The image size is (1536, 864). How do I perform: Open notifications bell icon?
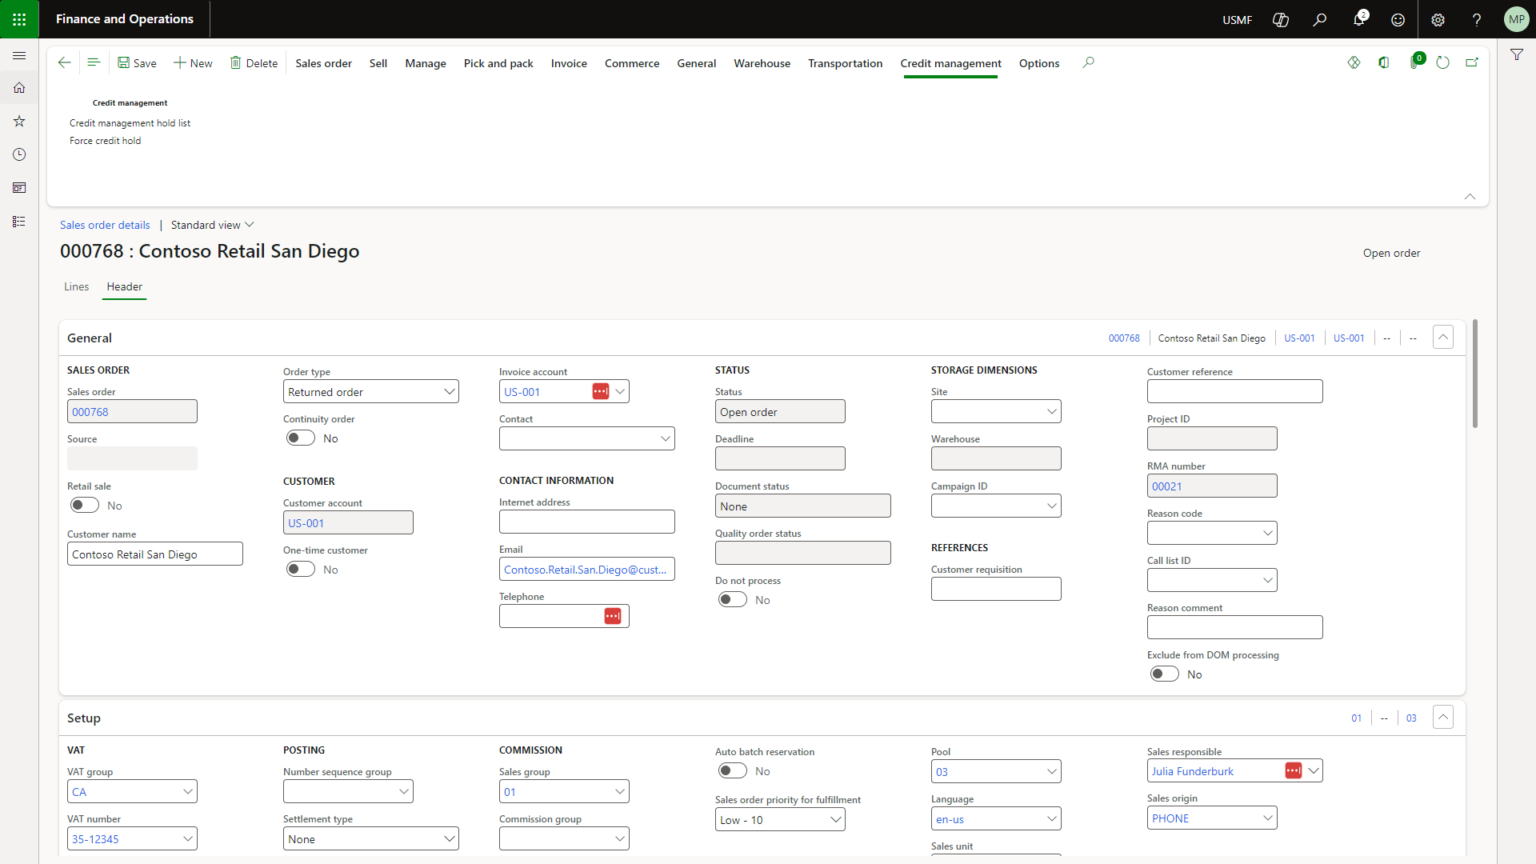1359,19
